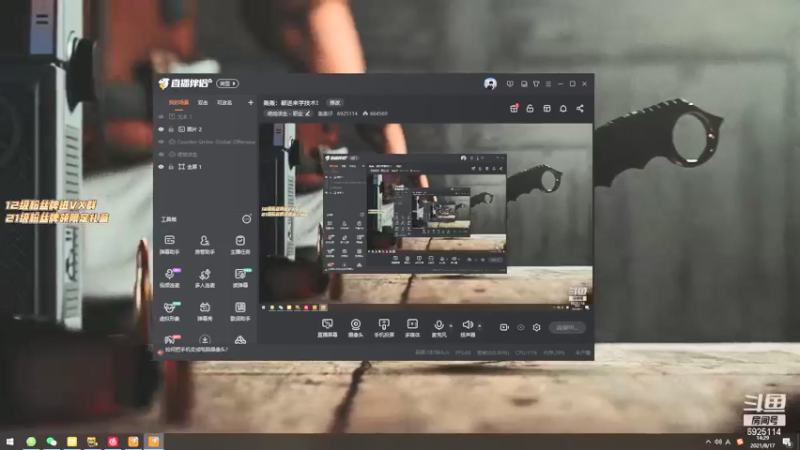Switch to the 我的场景 scene tab
The height and width of the screenshot is (450, 800).
179,103
